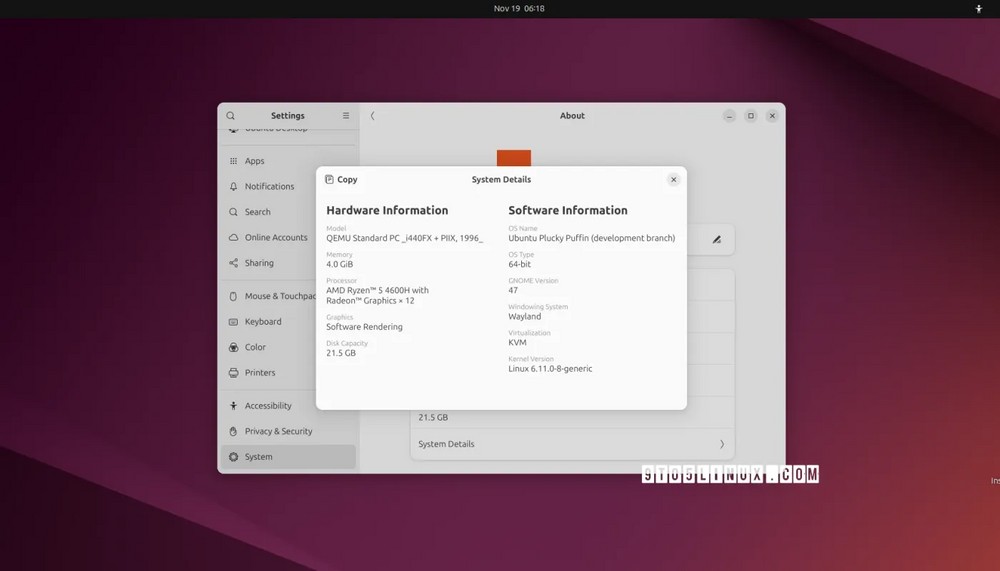Click the Keyboard icon in sidebar
This screenshot has width=1000, height=571.
(x=233, y=322)
